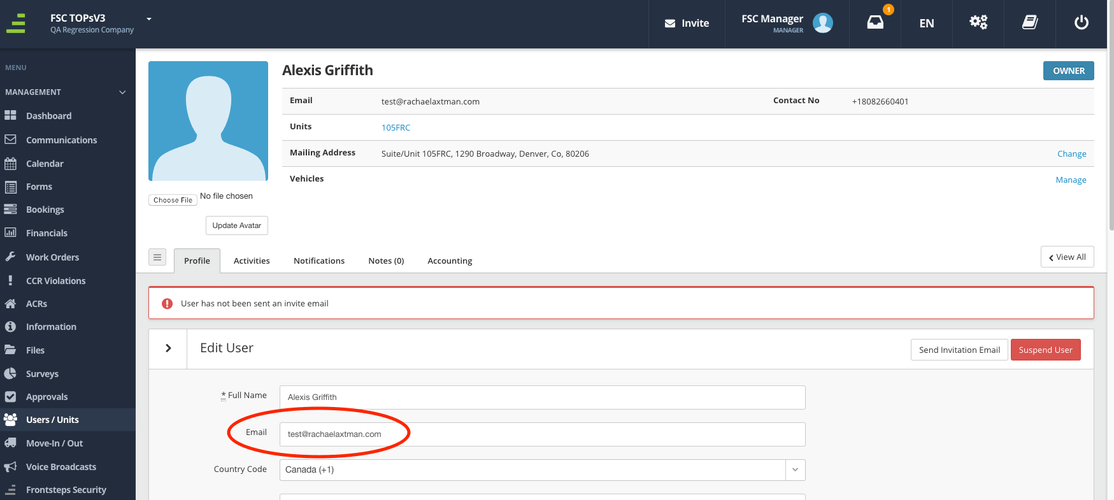This screenshot has height=500, width=1114.
Task: Collapse the MANAGEMENT menu section
Action: [x=122, y=92]
